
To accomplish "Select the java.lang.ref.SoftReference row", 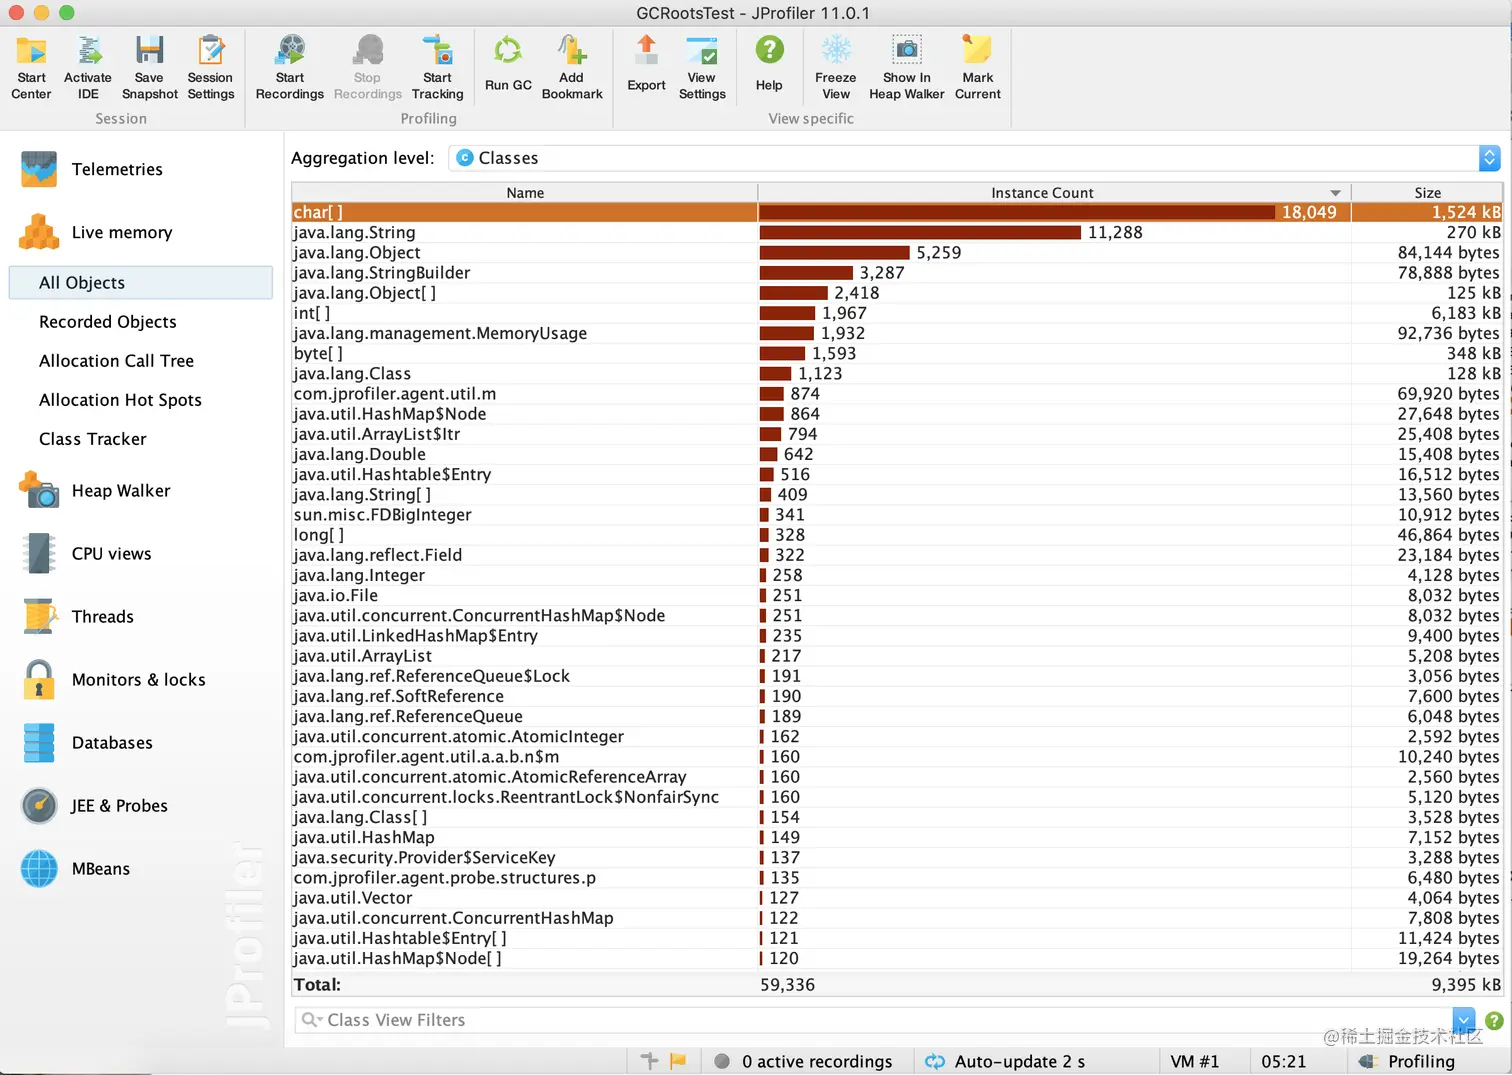I will coord(897,696).
